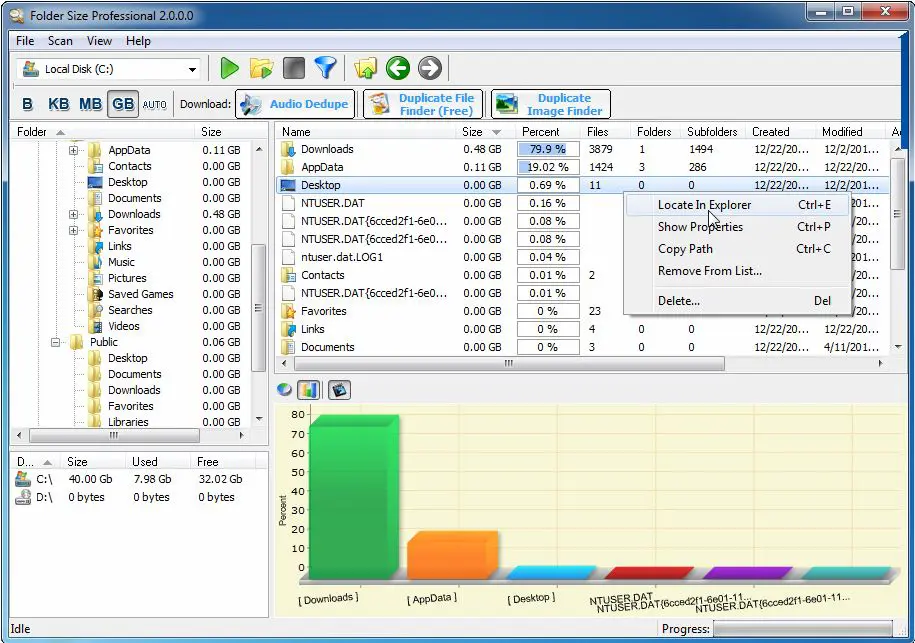Open the blue funnel filter tool
The width and height of the screenshot is (915, 643).
point(325,68)
